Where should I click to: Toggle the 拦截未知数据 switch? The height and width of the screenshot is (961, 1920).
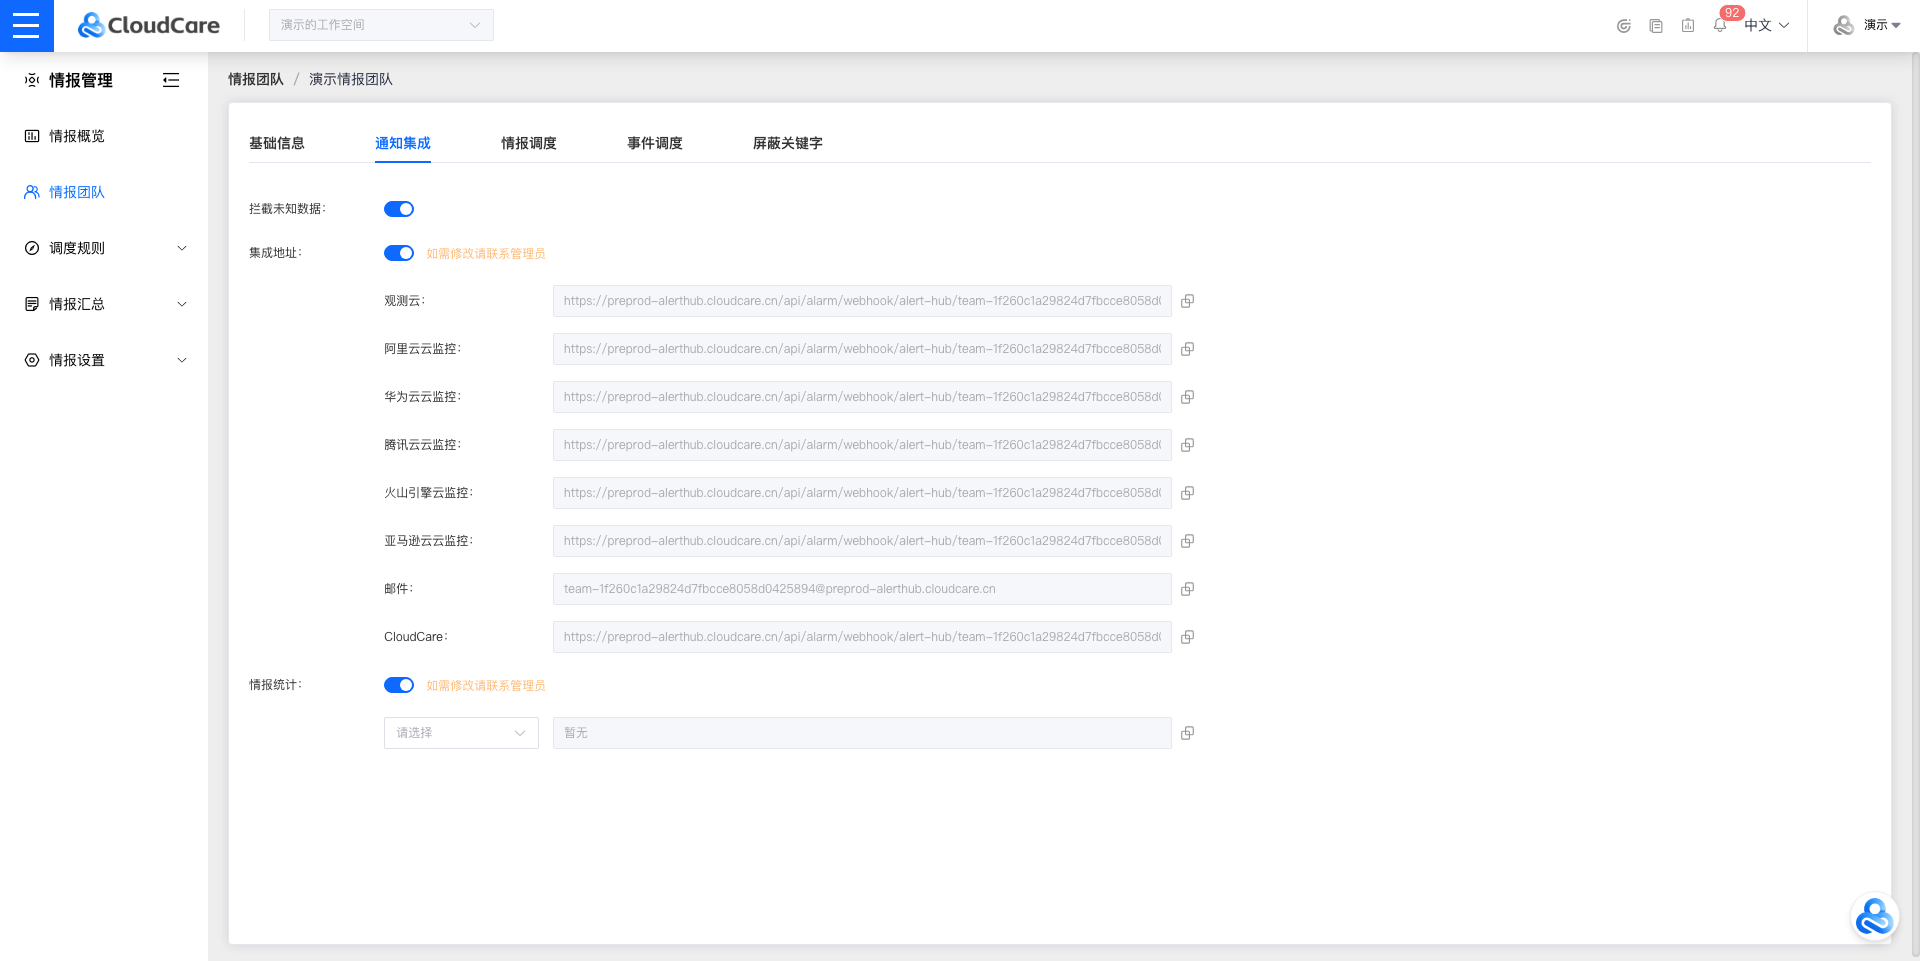(399, 209)
